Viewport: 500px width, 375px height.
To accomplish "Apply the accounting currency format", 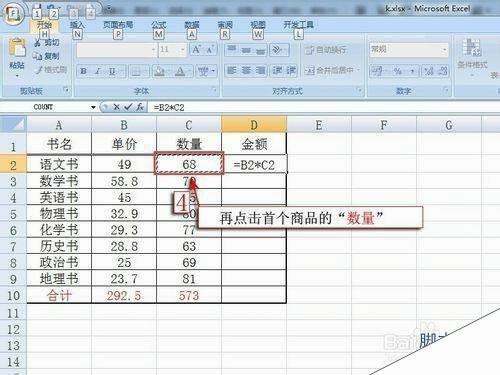I will 379,71.
